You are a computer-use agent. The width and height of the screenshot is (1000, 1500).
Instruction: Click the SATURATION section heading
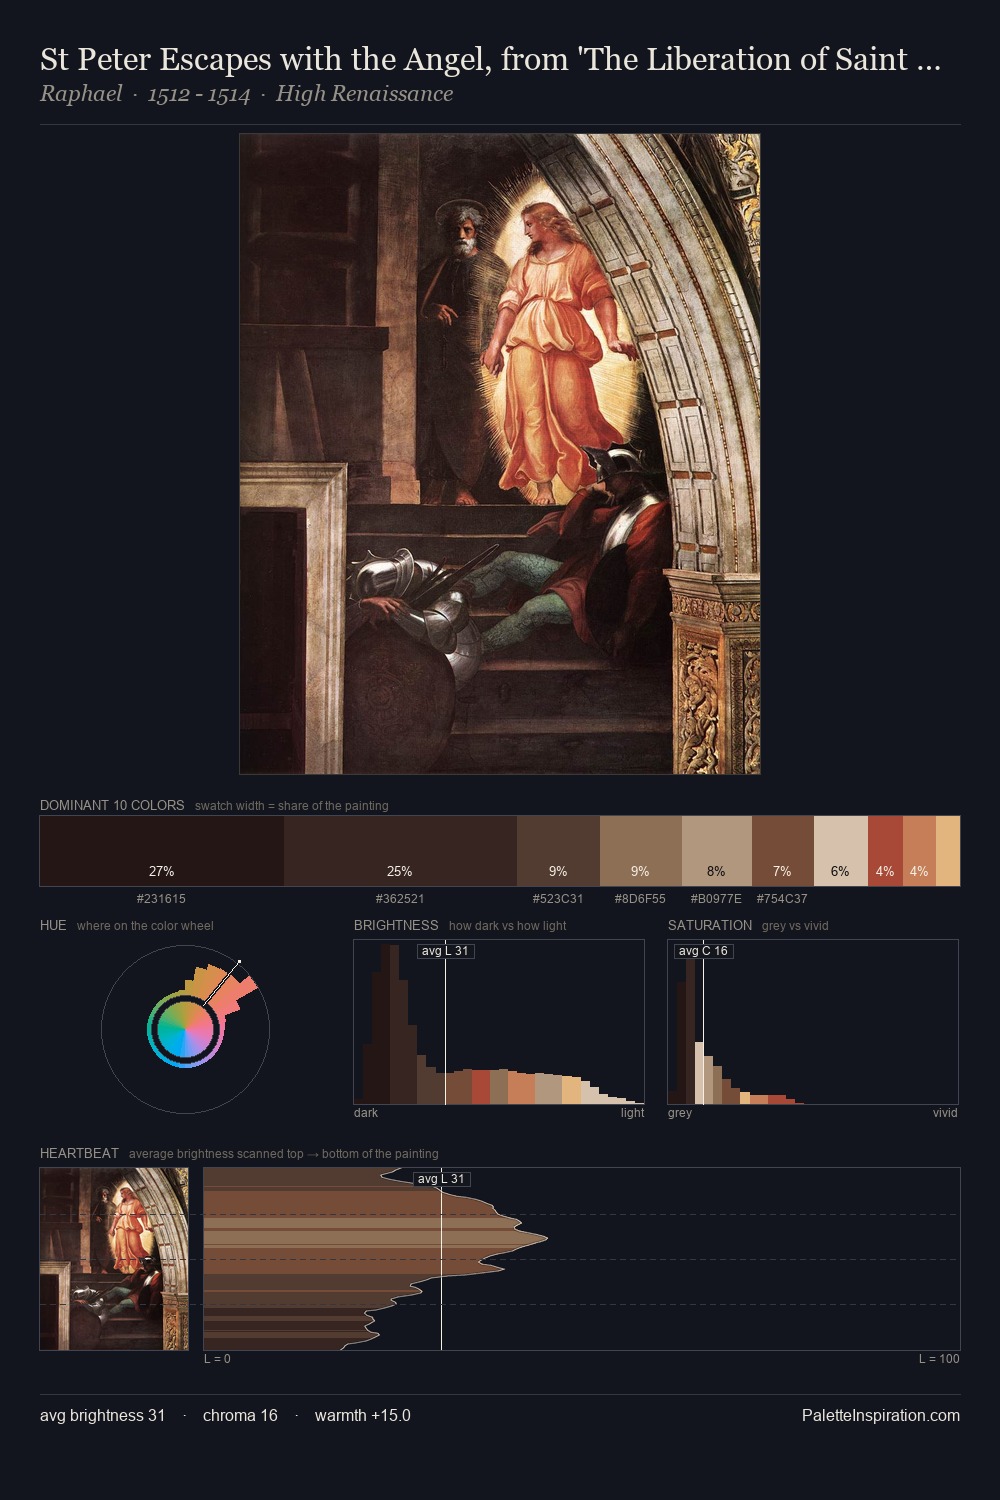point(710,925)
